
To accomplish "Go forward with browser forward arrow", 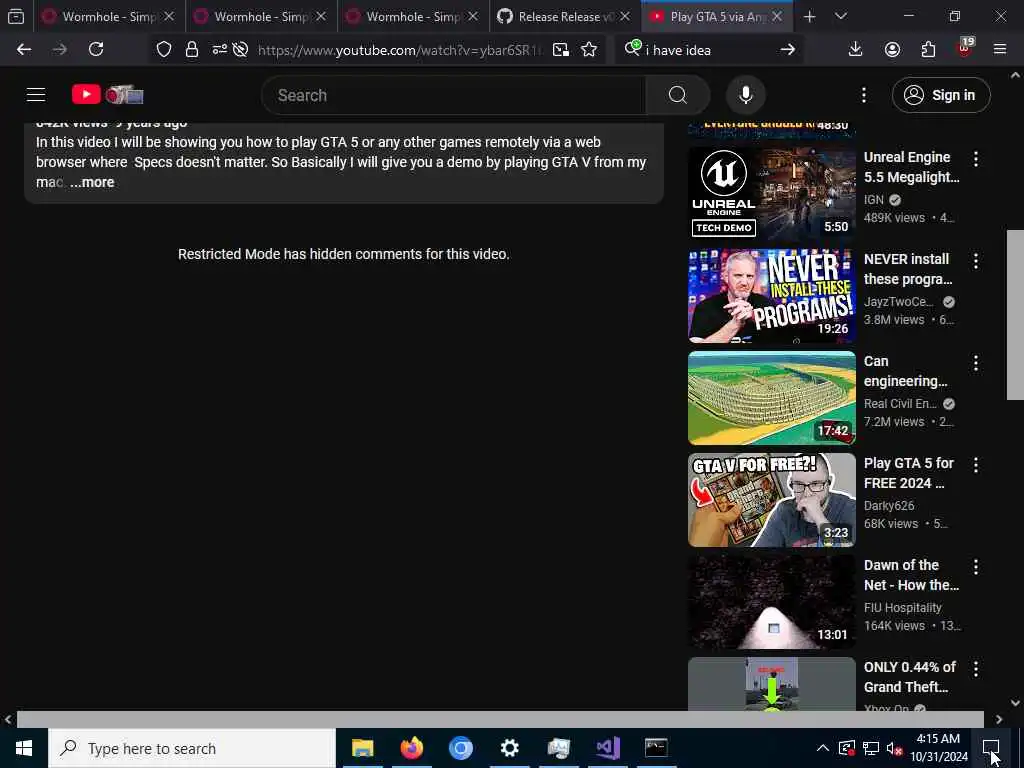I will click(x=59, y=49).
